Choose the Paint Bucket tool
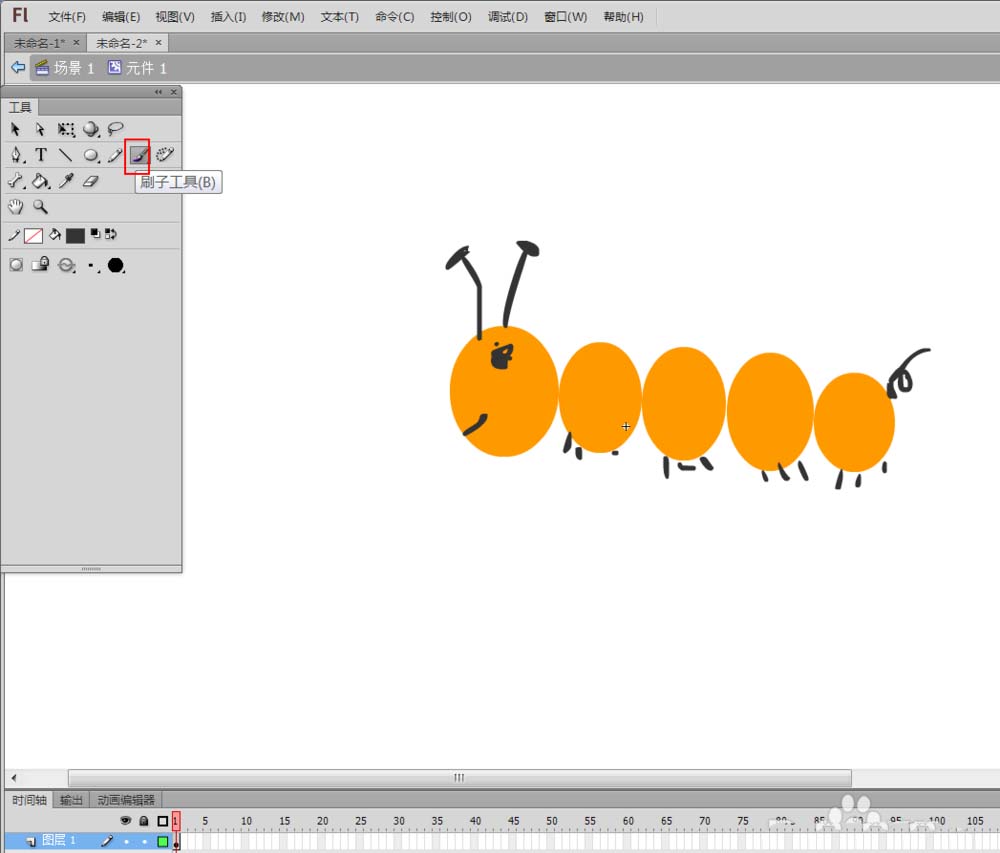The width and height of the screenshot is (1000, 853). pyautogui.click(x=40, y=181)
